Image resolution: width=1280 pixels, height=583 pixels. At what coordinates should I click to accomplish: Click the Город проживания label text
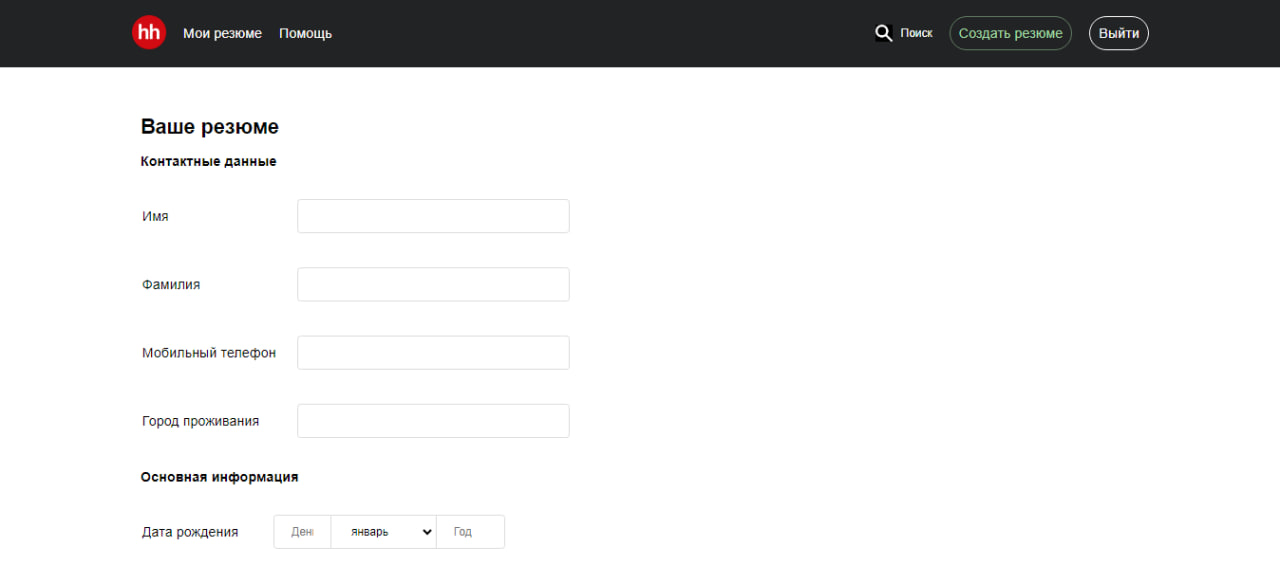(200, 421)
